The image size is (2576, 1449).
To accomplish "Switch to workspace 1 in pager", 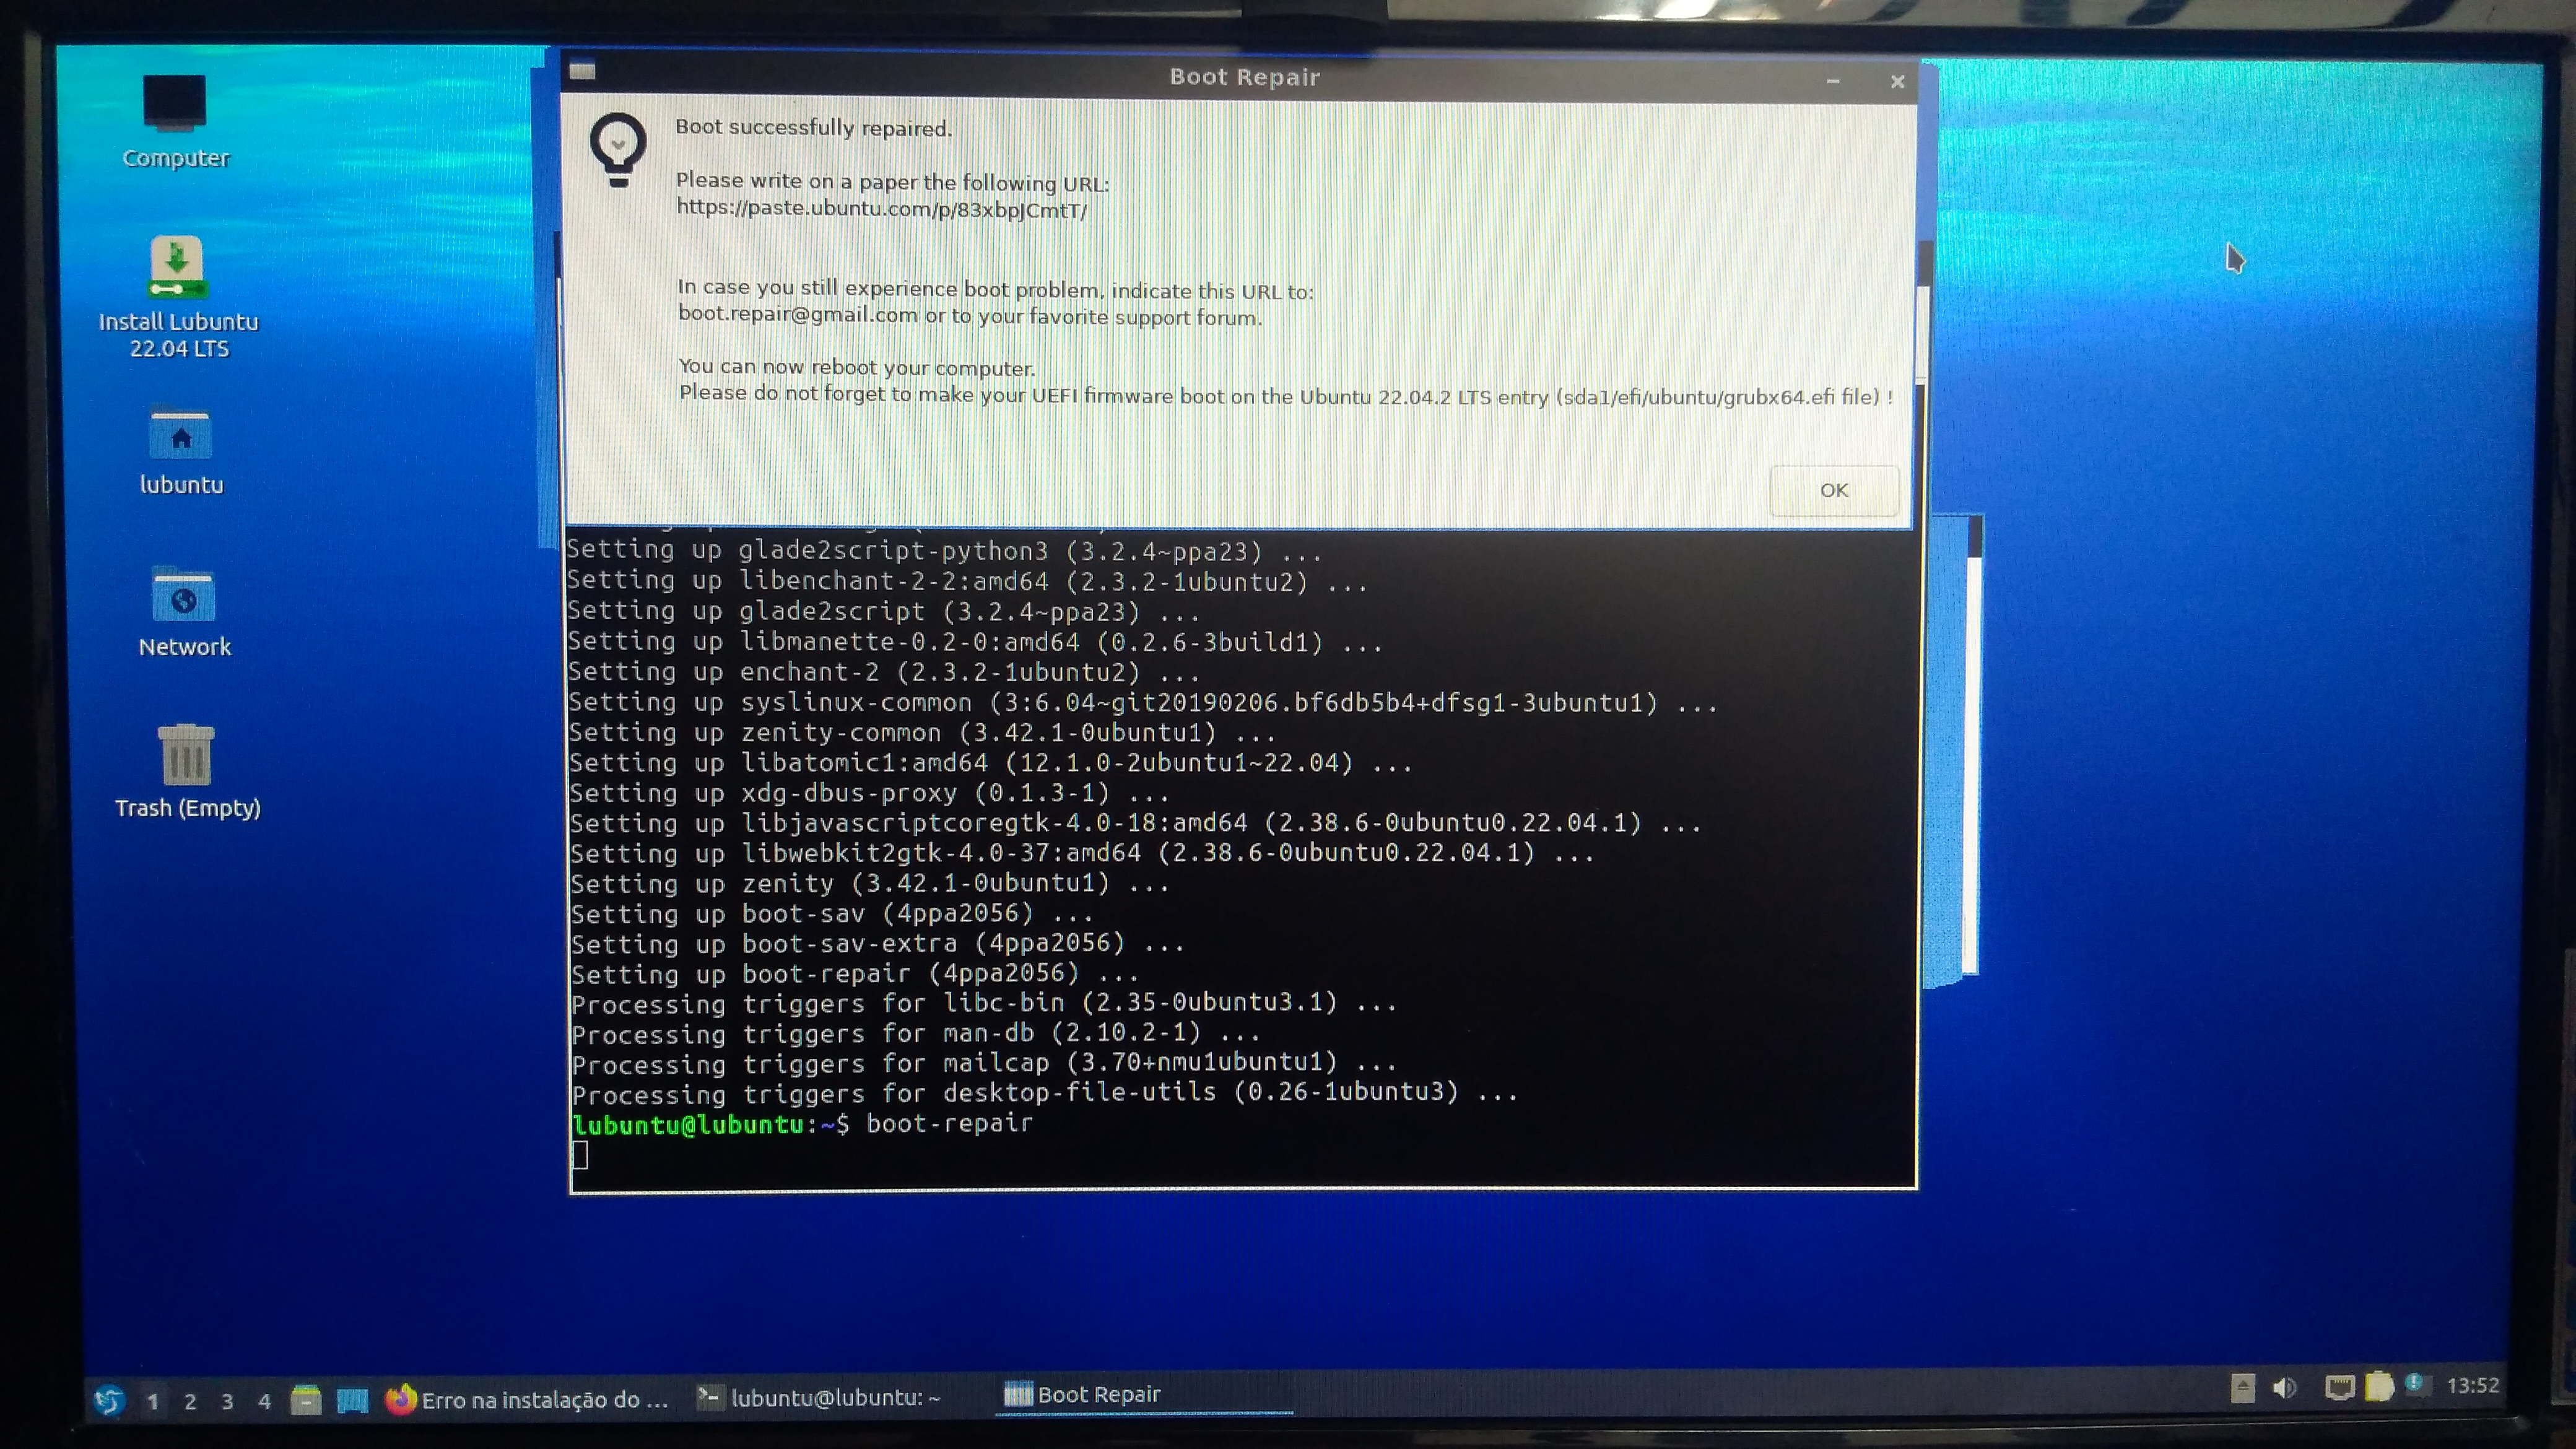I will (153, 1401).
